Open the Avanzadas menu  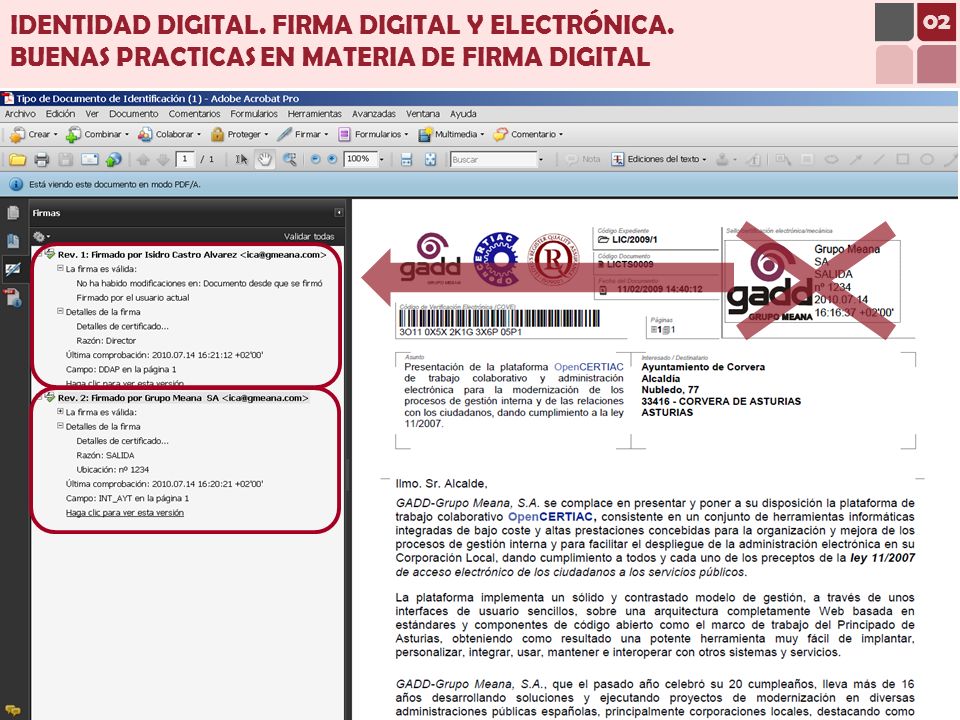coord(373,114)
